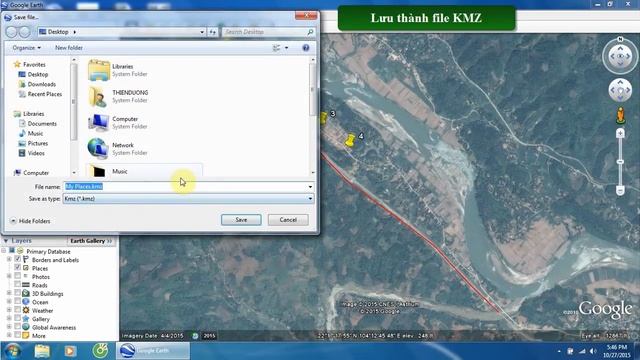Enable the Ocean layer checkbox

click(18, 302)
